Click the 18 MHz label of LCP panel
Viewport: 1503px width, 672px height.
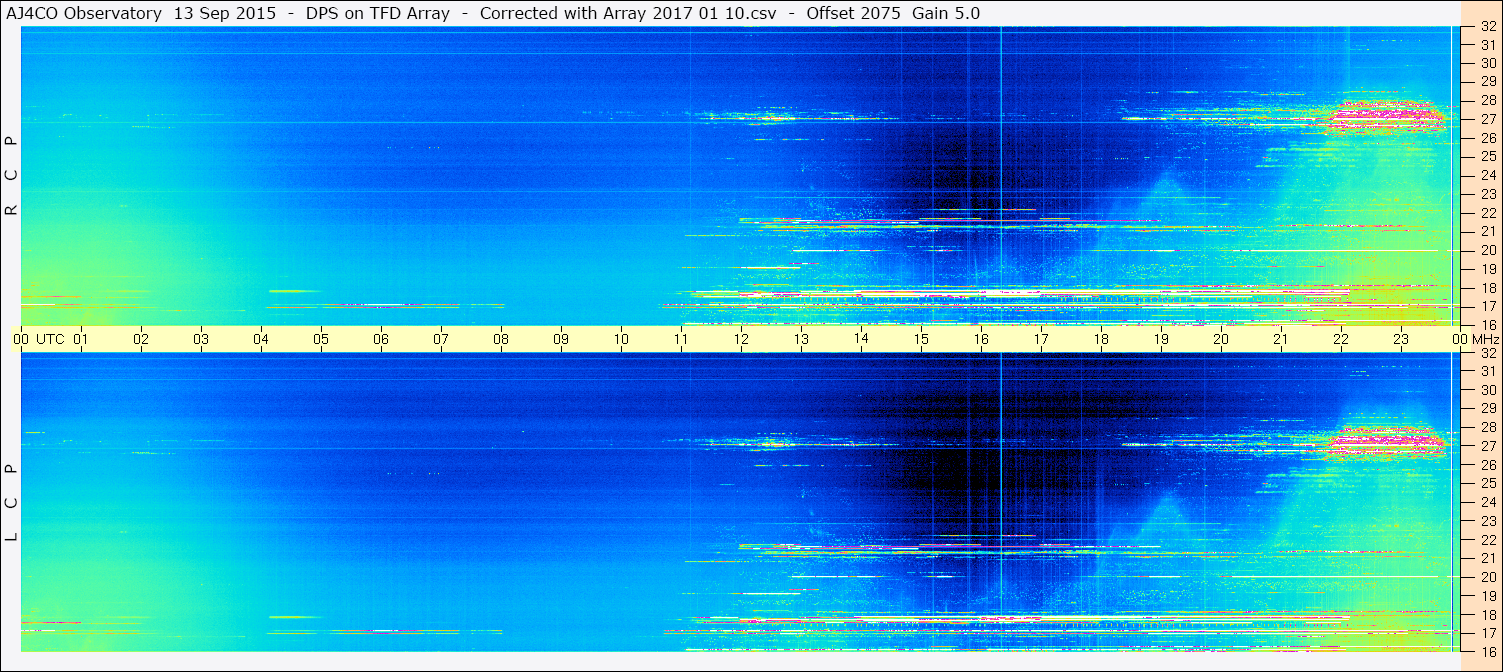tap(1487, 615)
